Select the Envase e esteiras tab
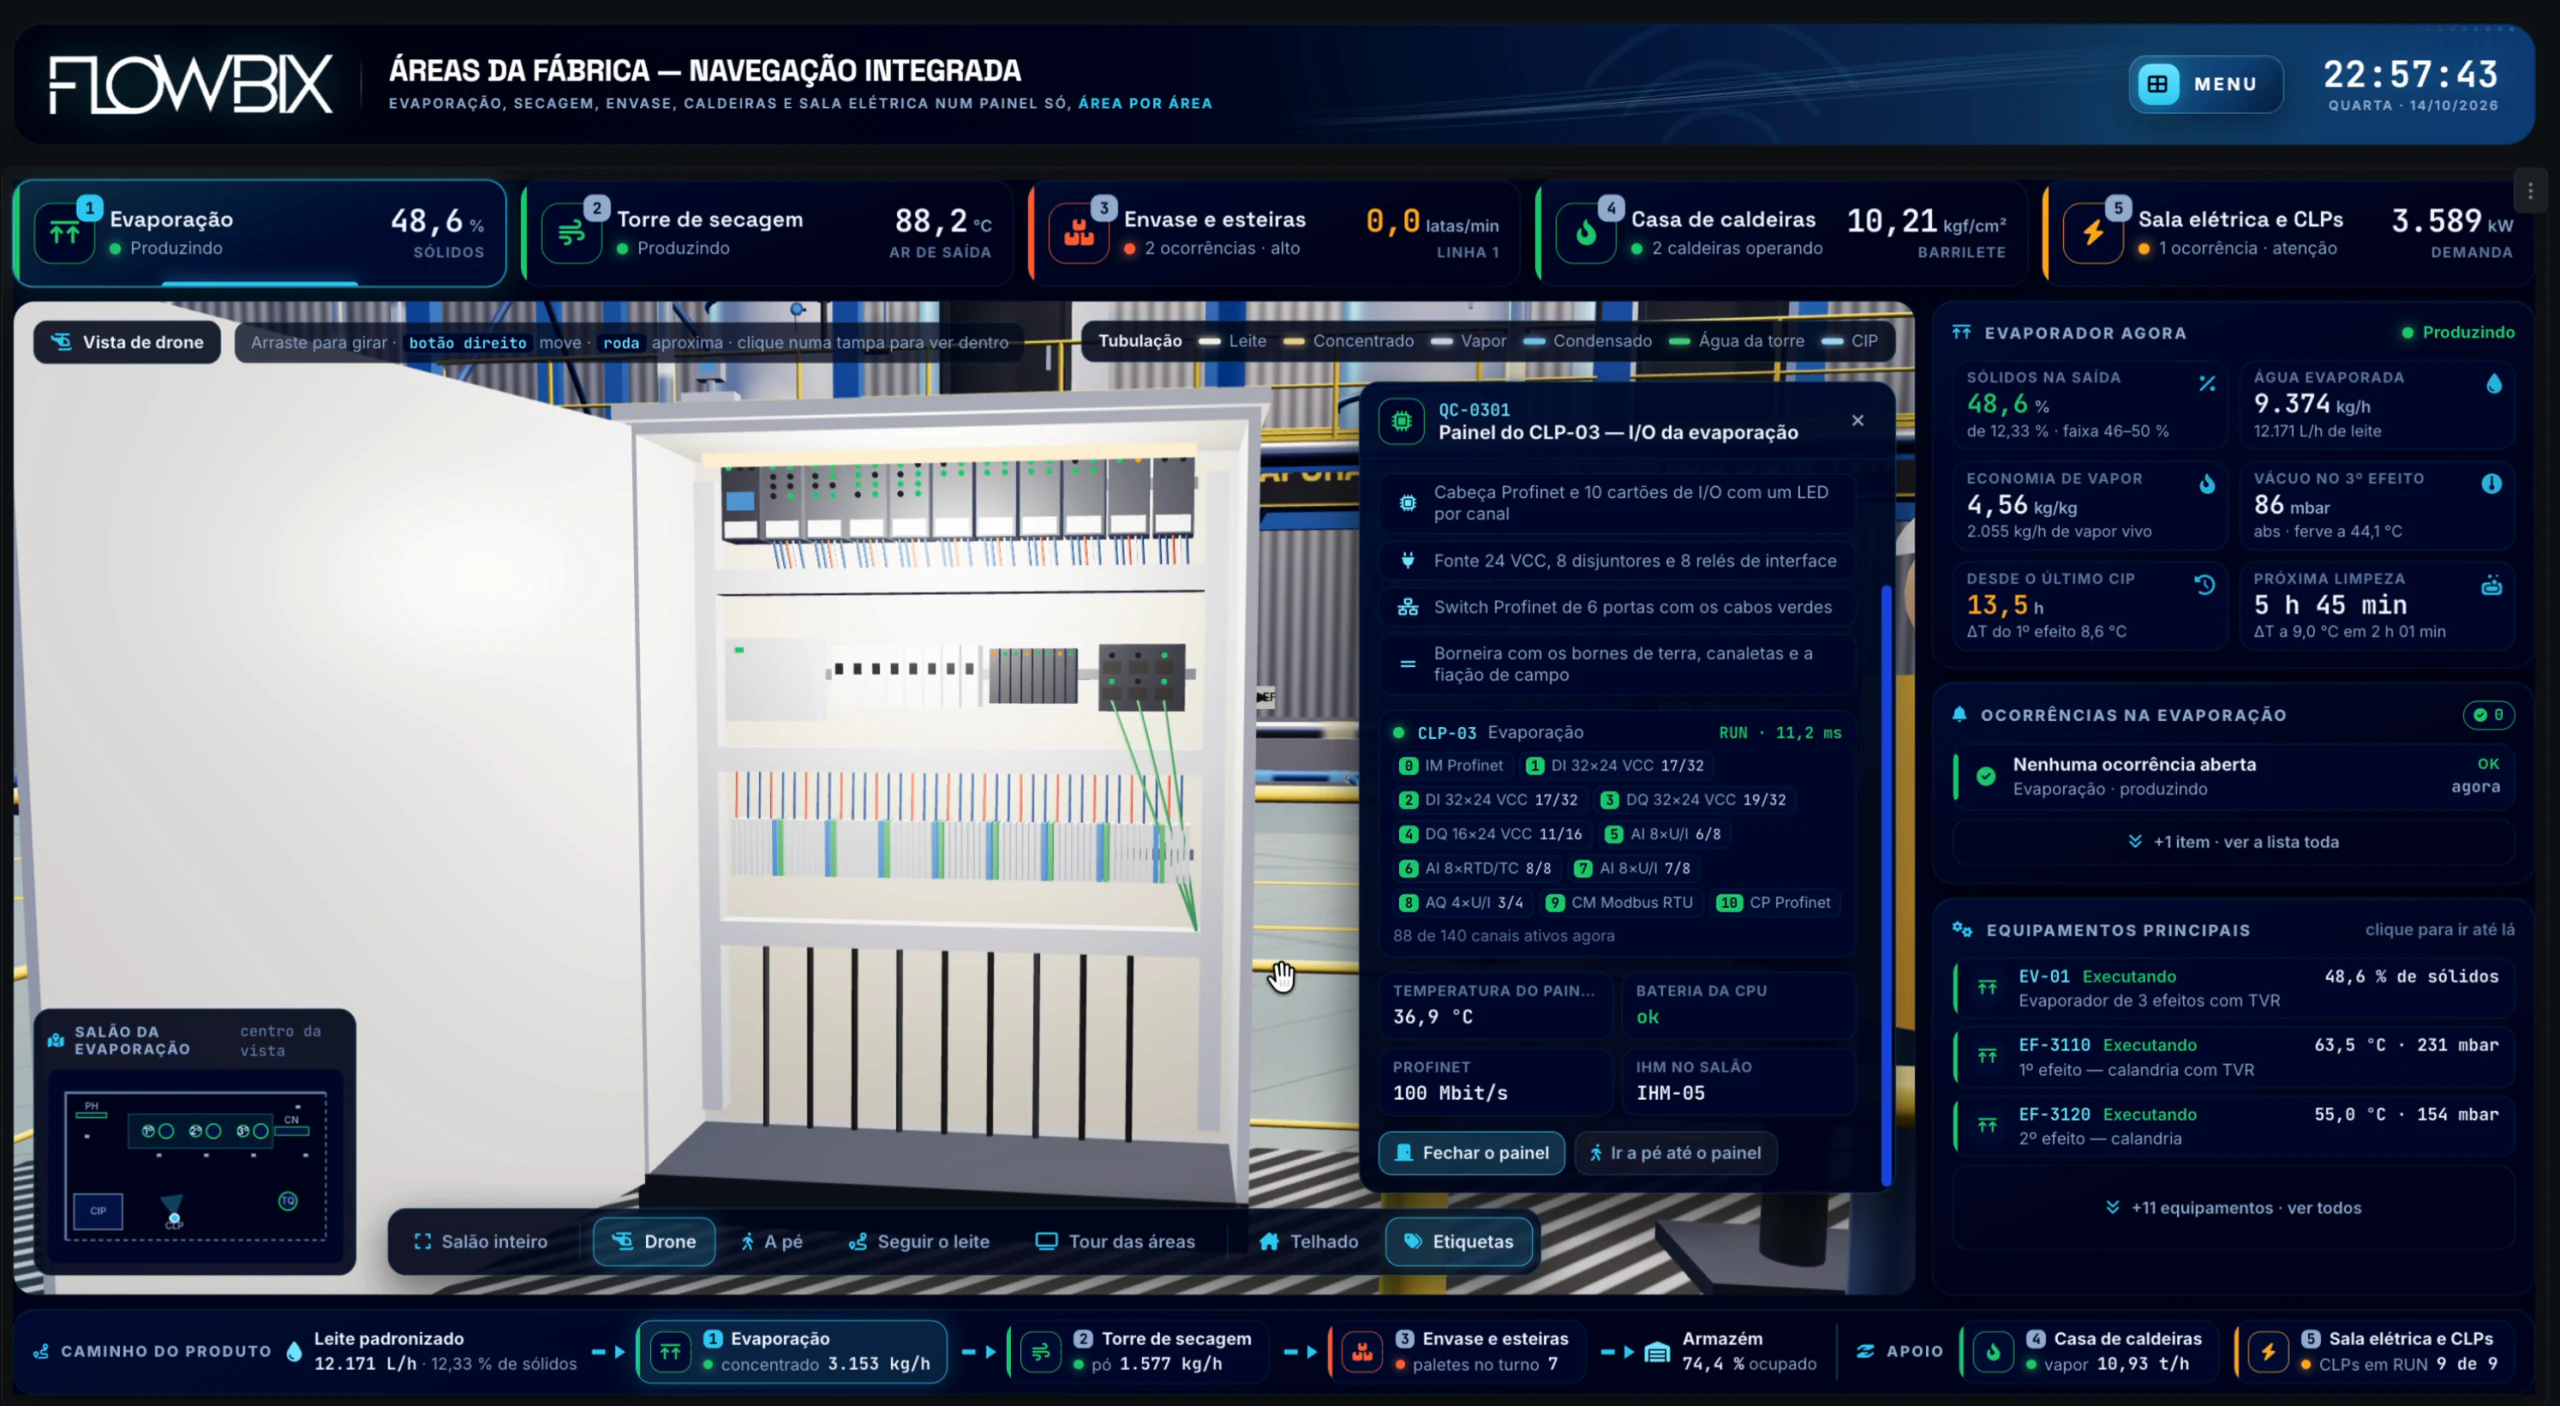Screen dimensions: 2560x1406 click(1274, 233)
